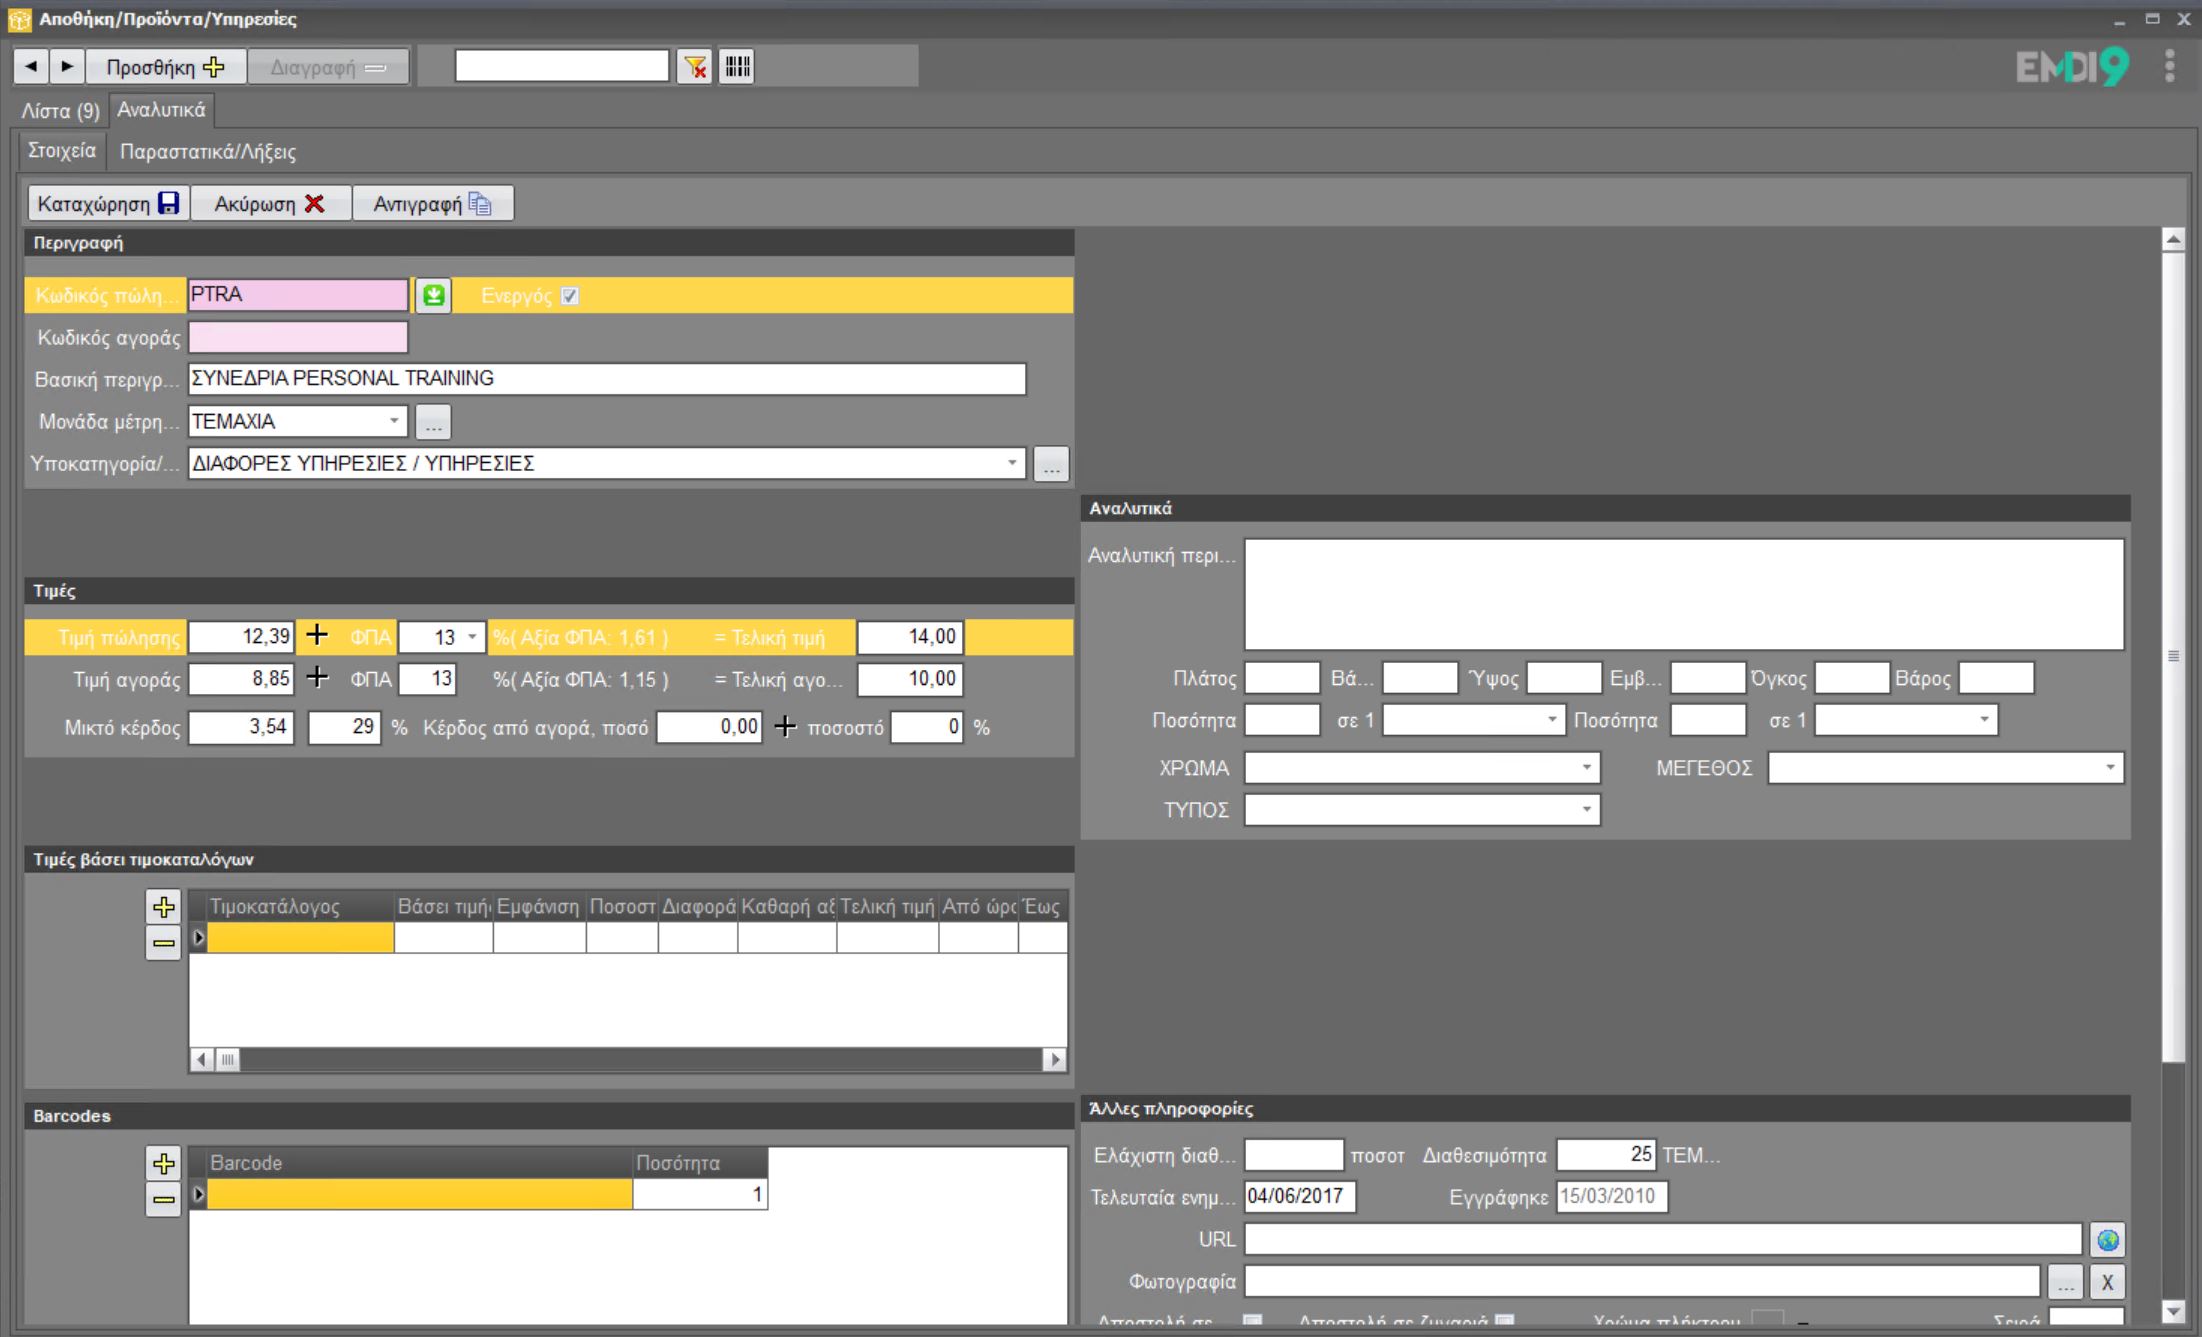This screenshot has height=1337, width=2202.
Task: Go to previous record arrow
Action: 31,67
